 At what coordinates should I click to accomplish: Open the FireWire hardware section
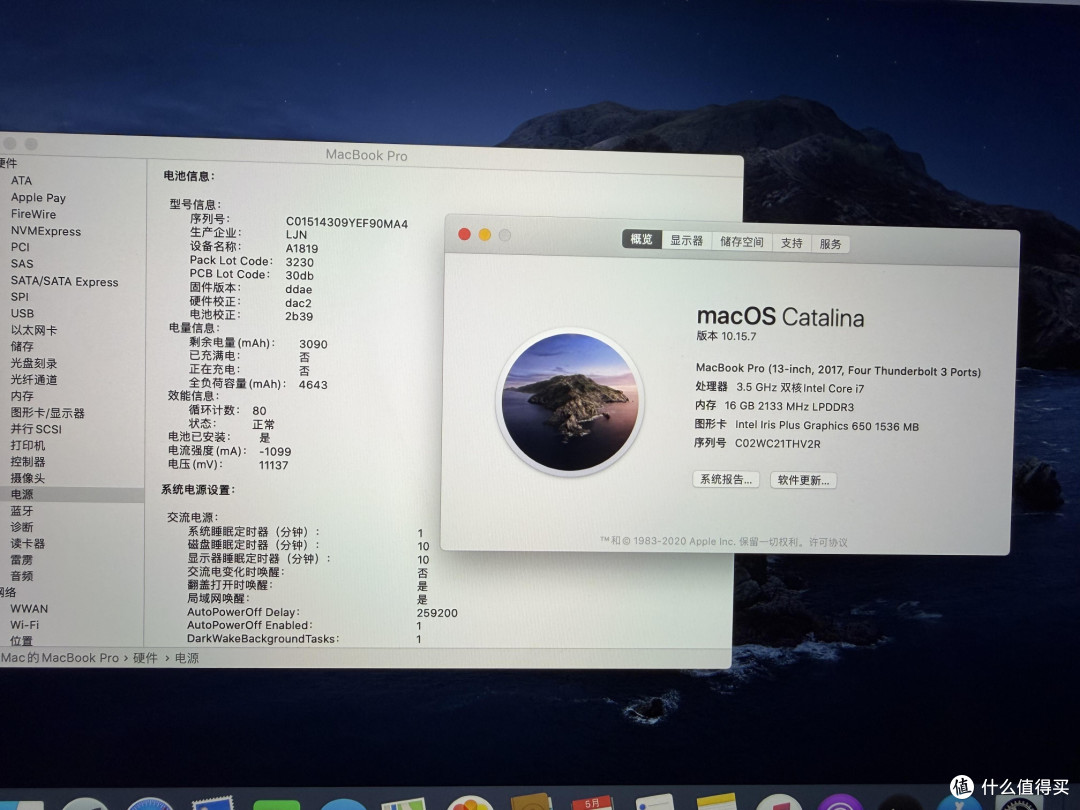(33, 214)
